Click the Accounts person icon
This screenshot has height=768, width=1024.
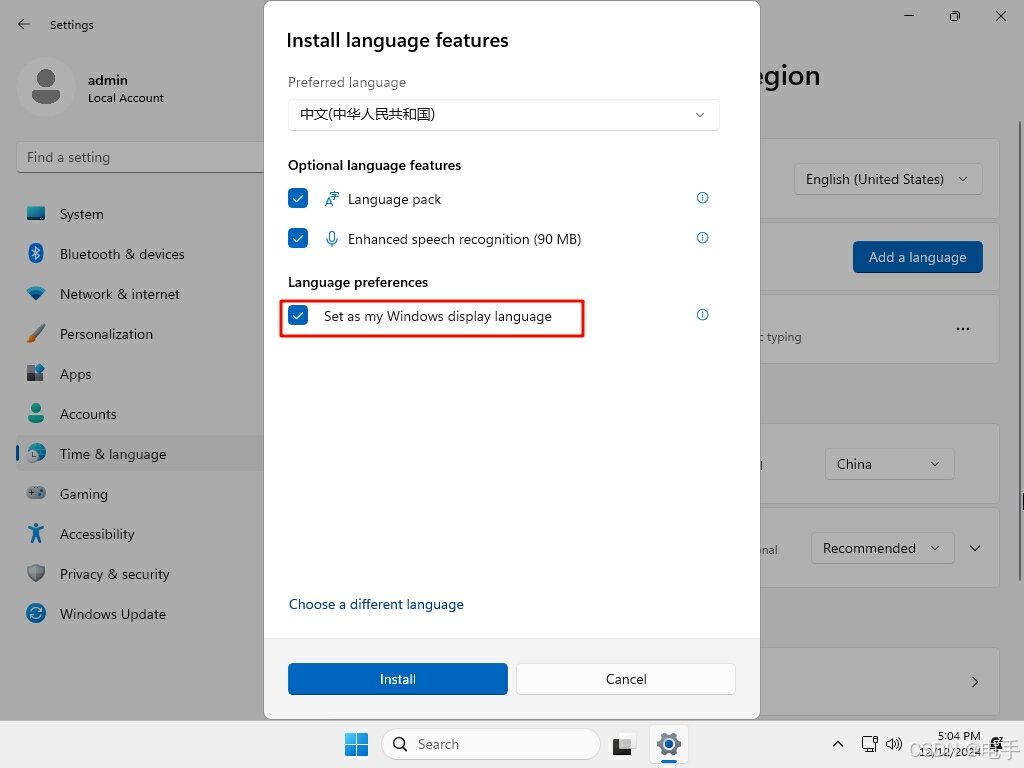pyautogui.click(x=36, y=413)
